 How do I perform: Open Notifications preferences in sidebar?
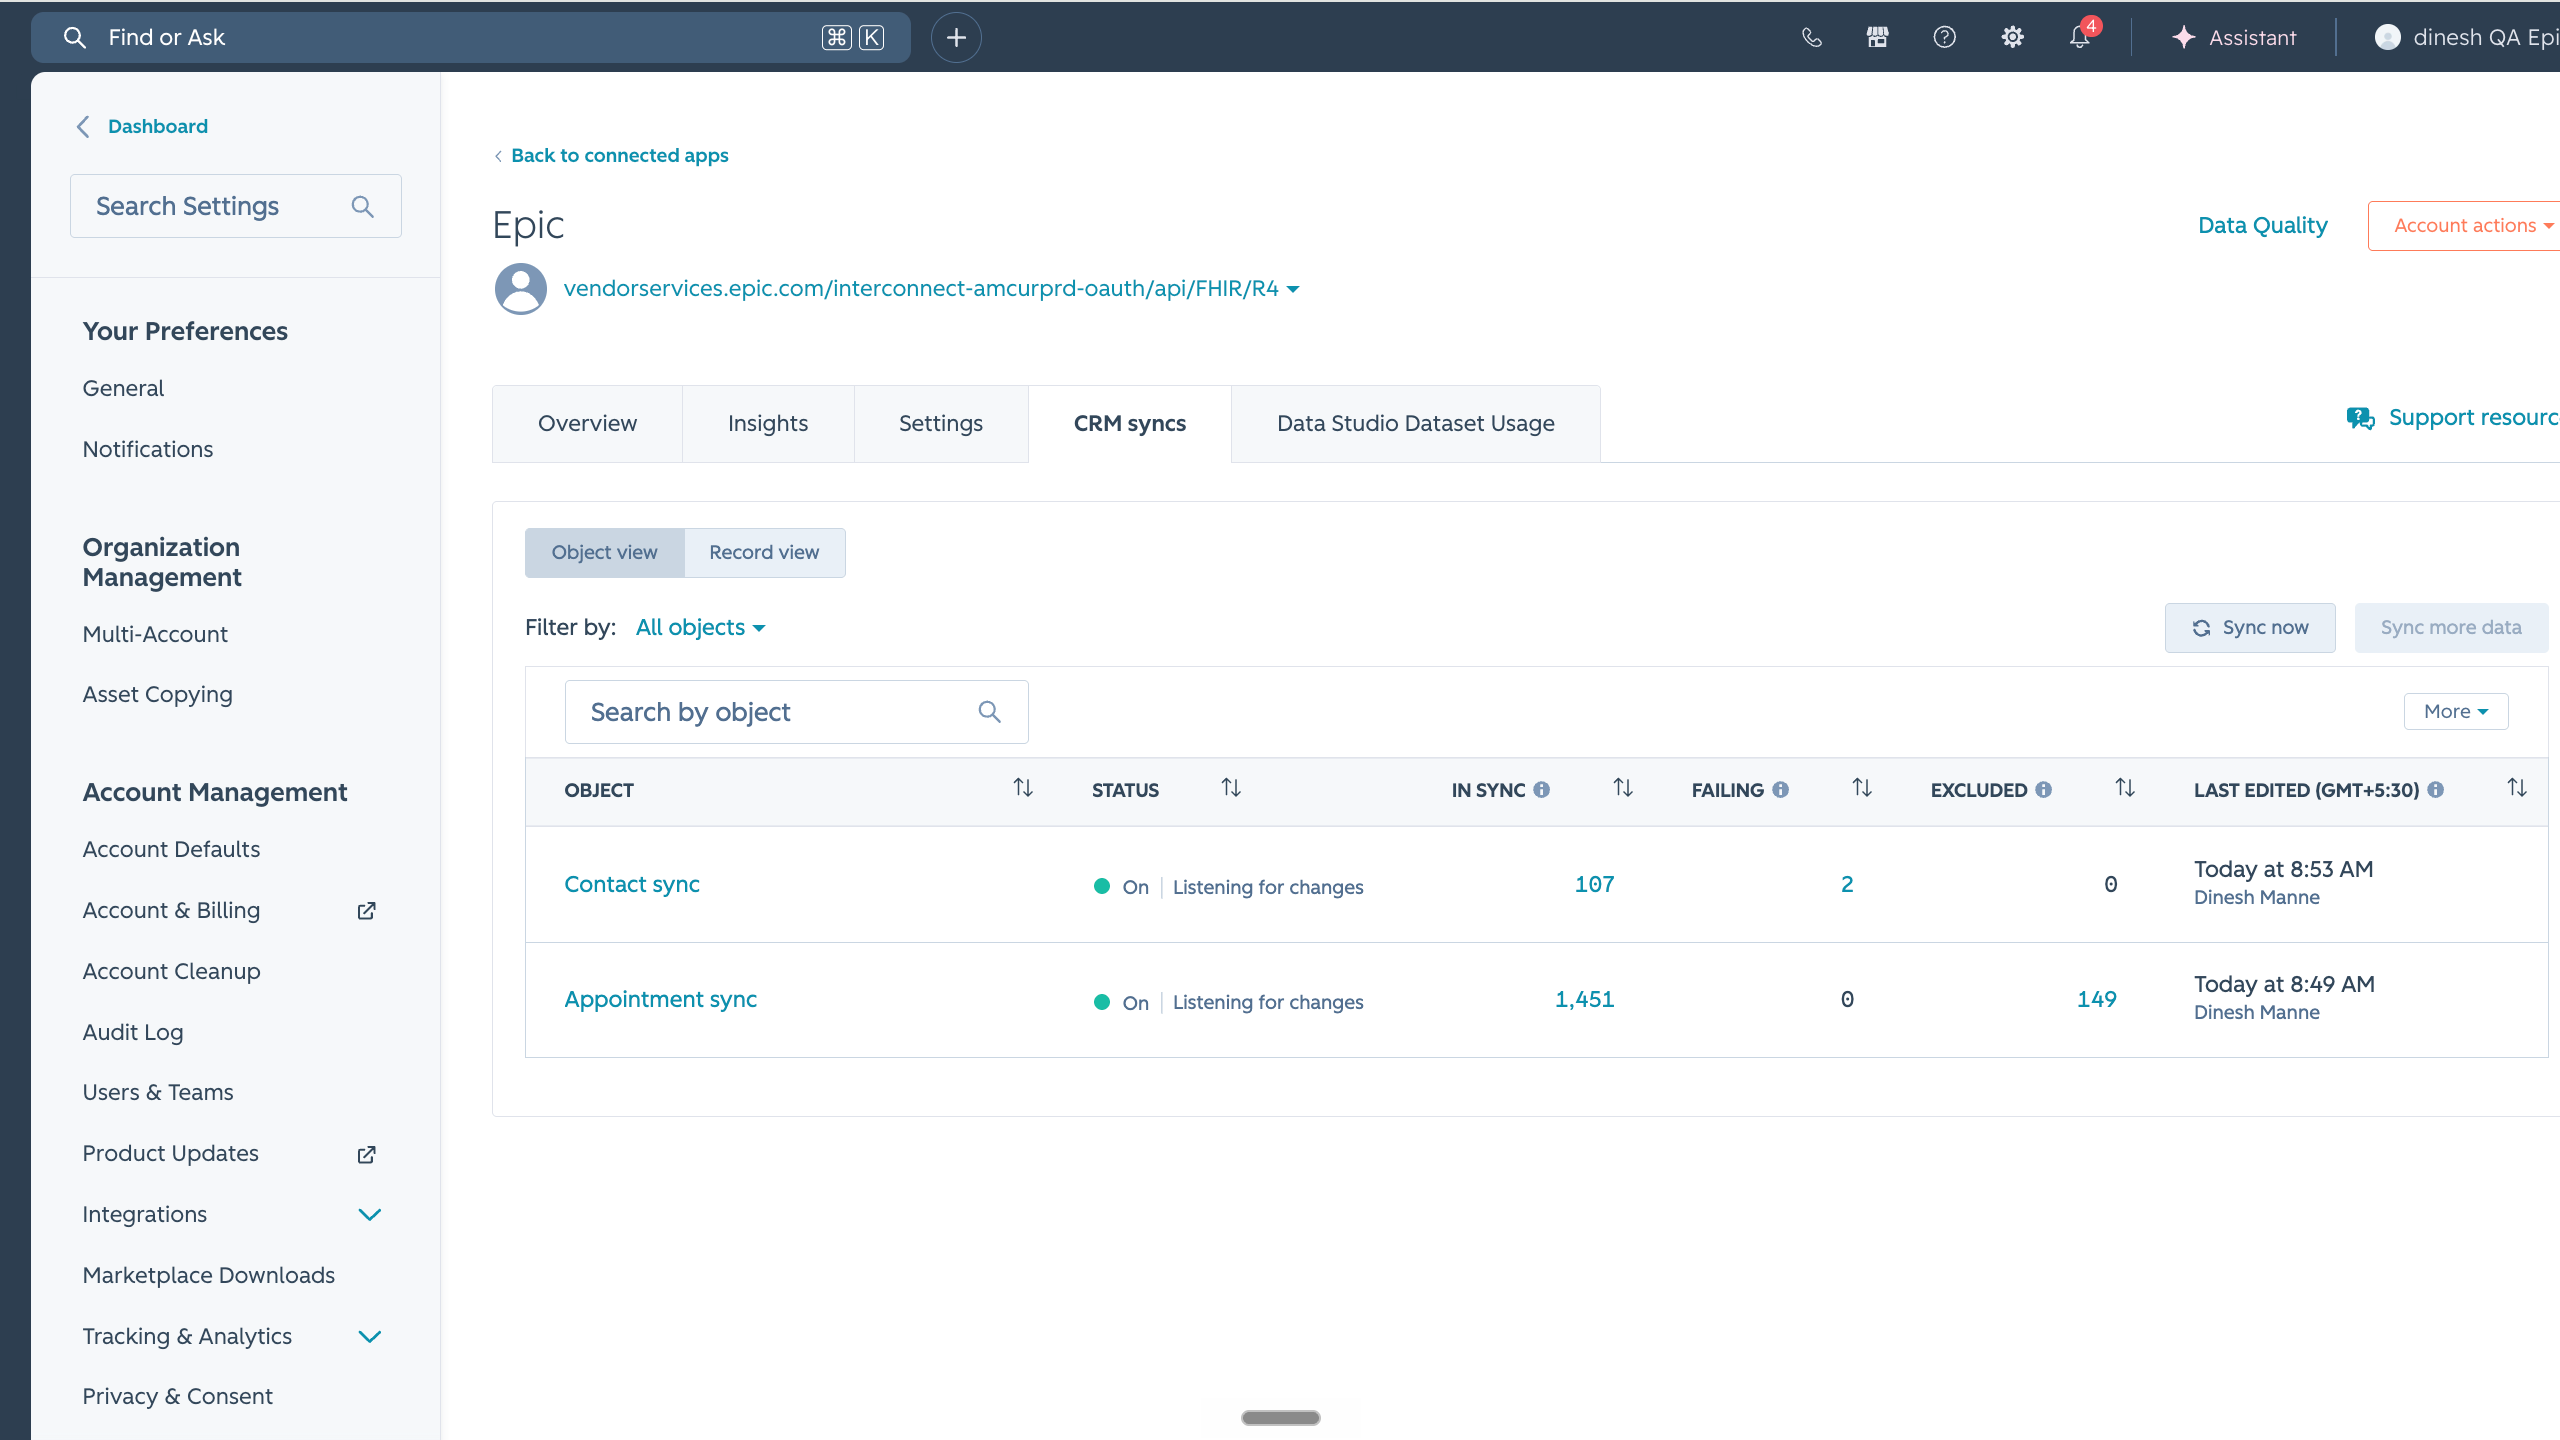tap(148, 450)
